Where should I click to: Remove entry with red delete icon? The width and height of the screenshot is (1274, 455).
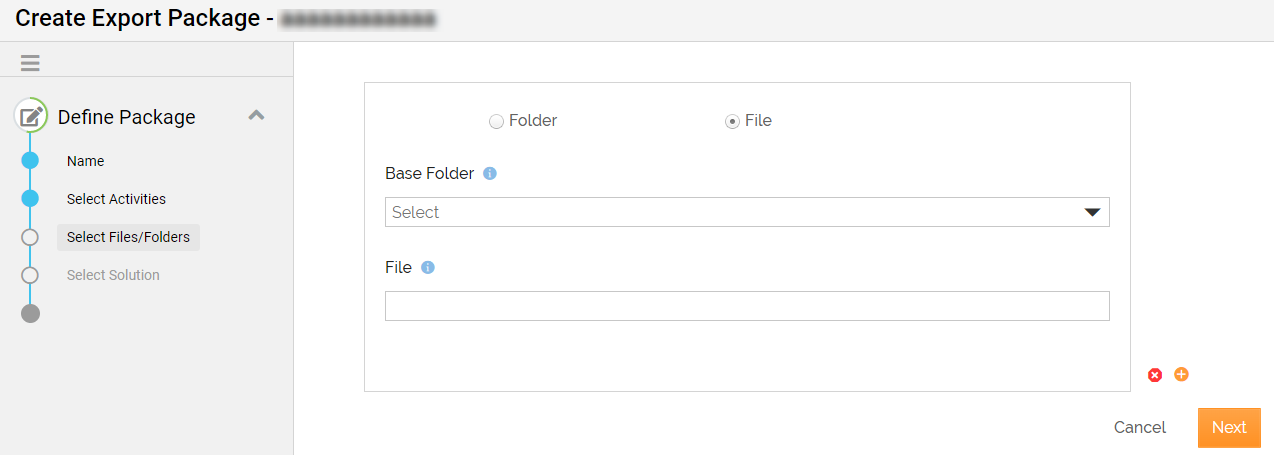pos(1155,375)
